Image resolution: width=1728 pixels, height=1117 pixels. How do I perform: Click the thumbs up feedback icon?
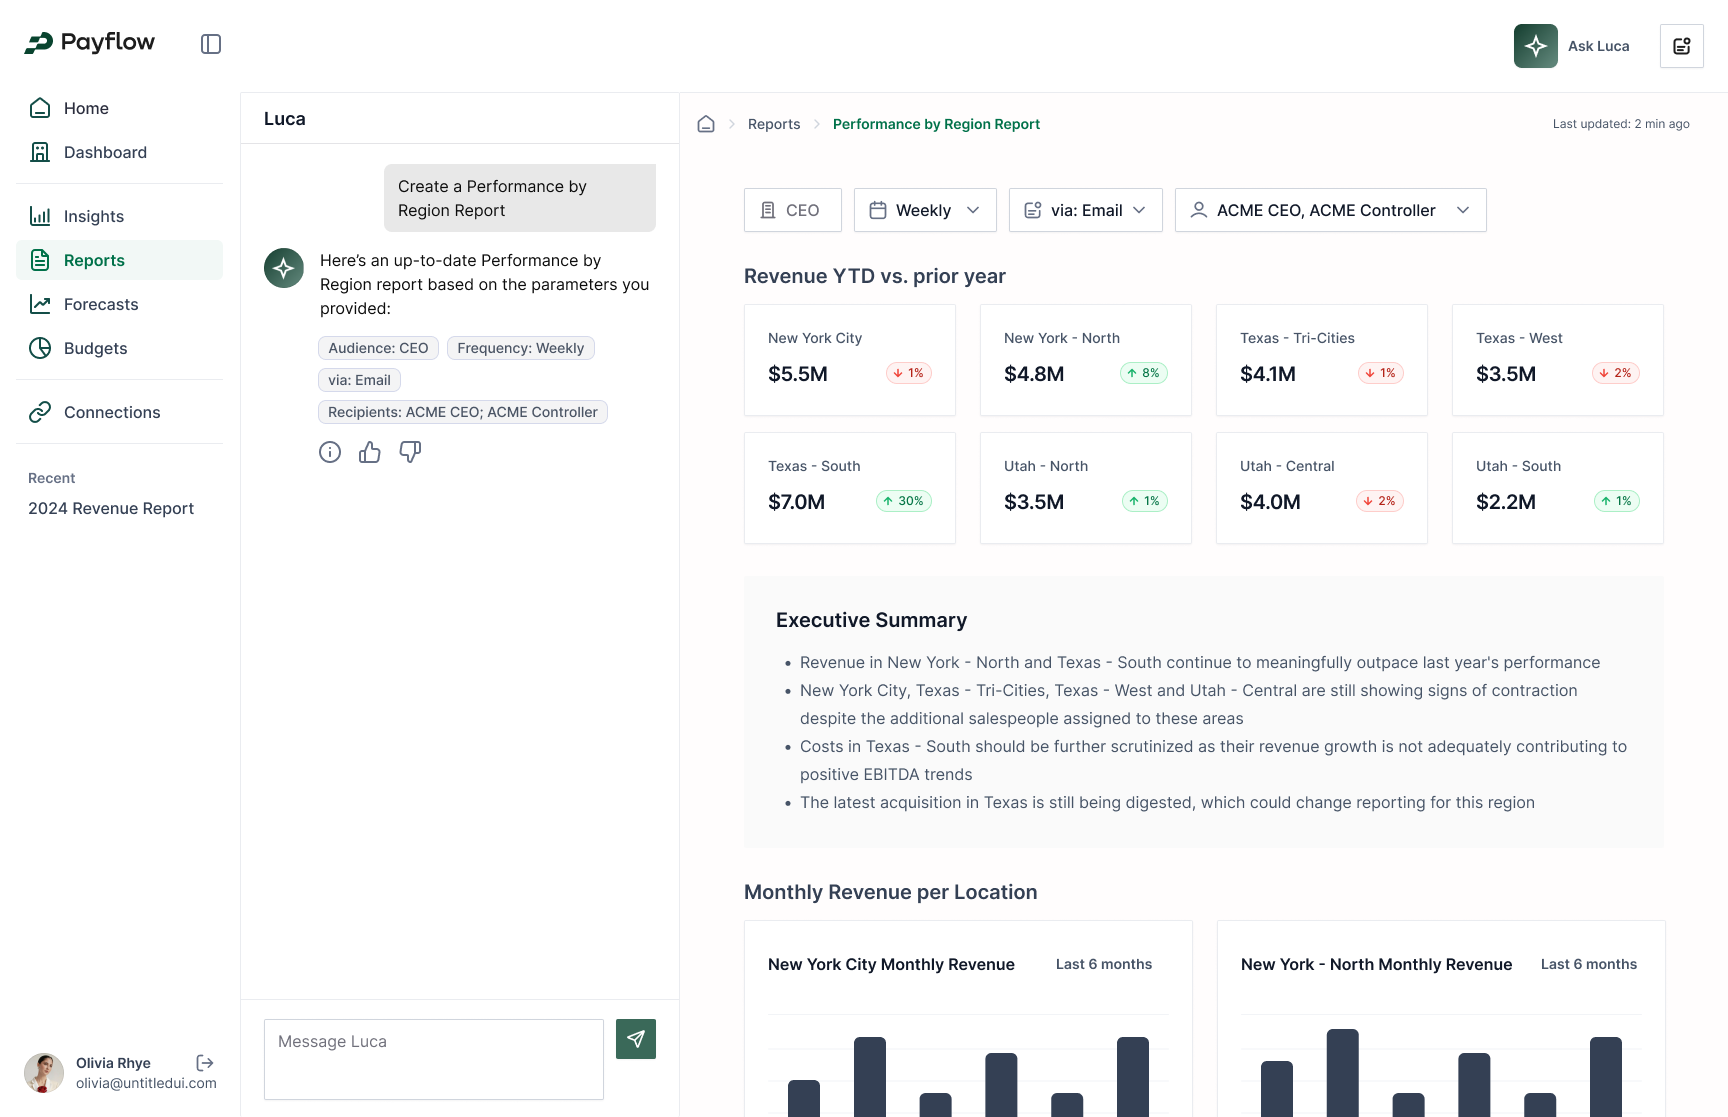370,452
